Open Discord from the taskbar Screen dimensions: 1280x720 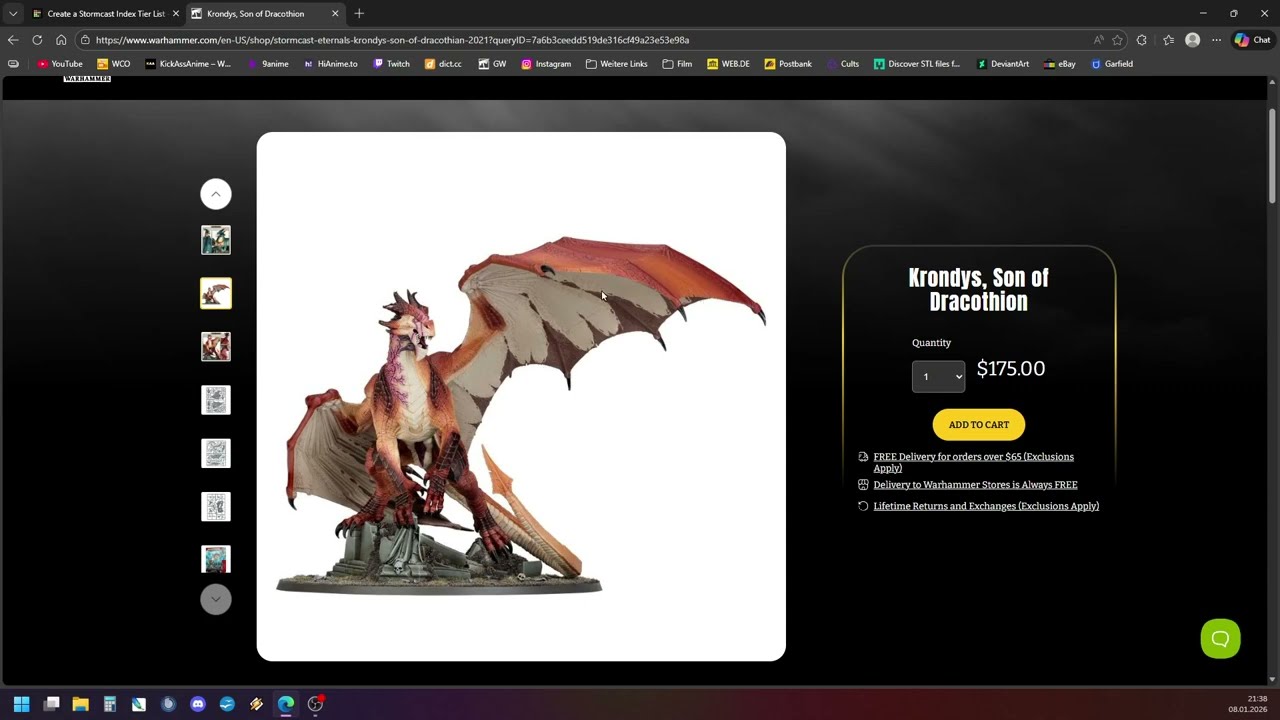coord(198,704)
